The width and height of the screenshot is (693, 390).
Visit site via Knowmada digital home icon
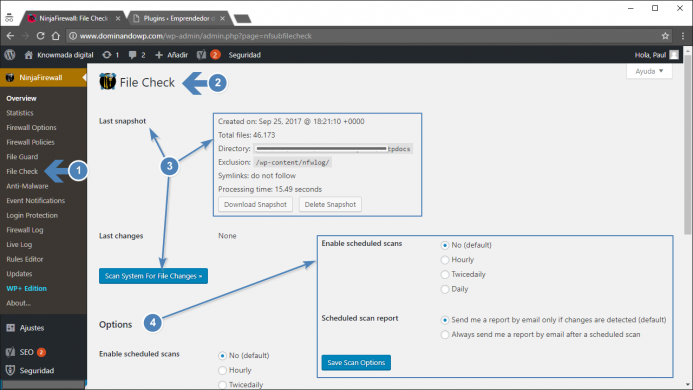click(x=29, y=55)
